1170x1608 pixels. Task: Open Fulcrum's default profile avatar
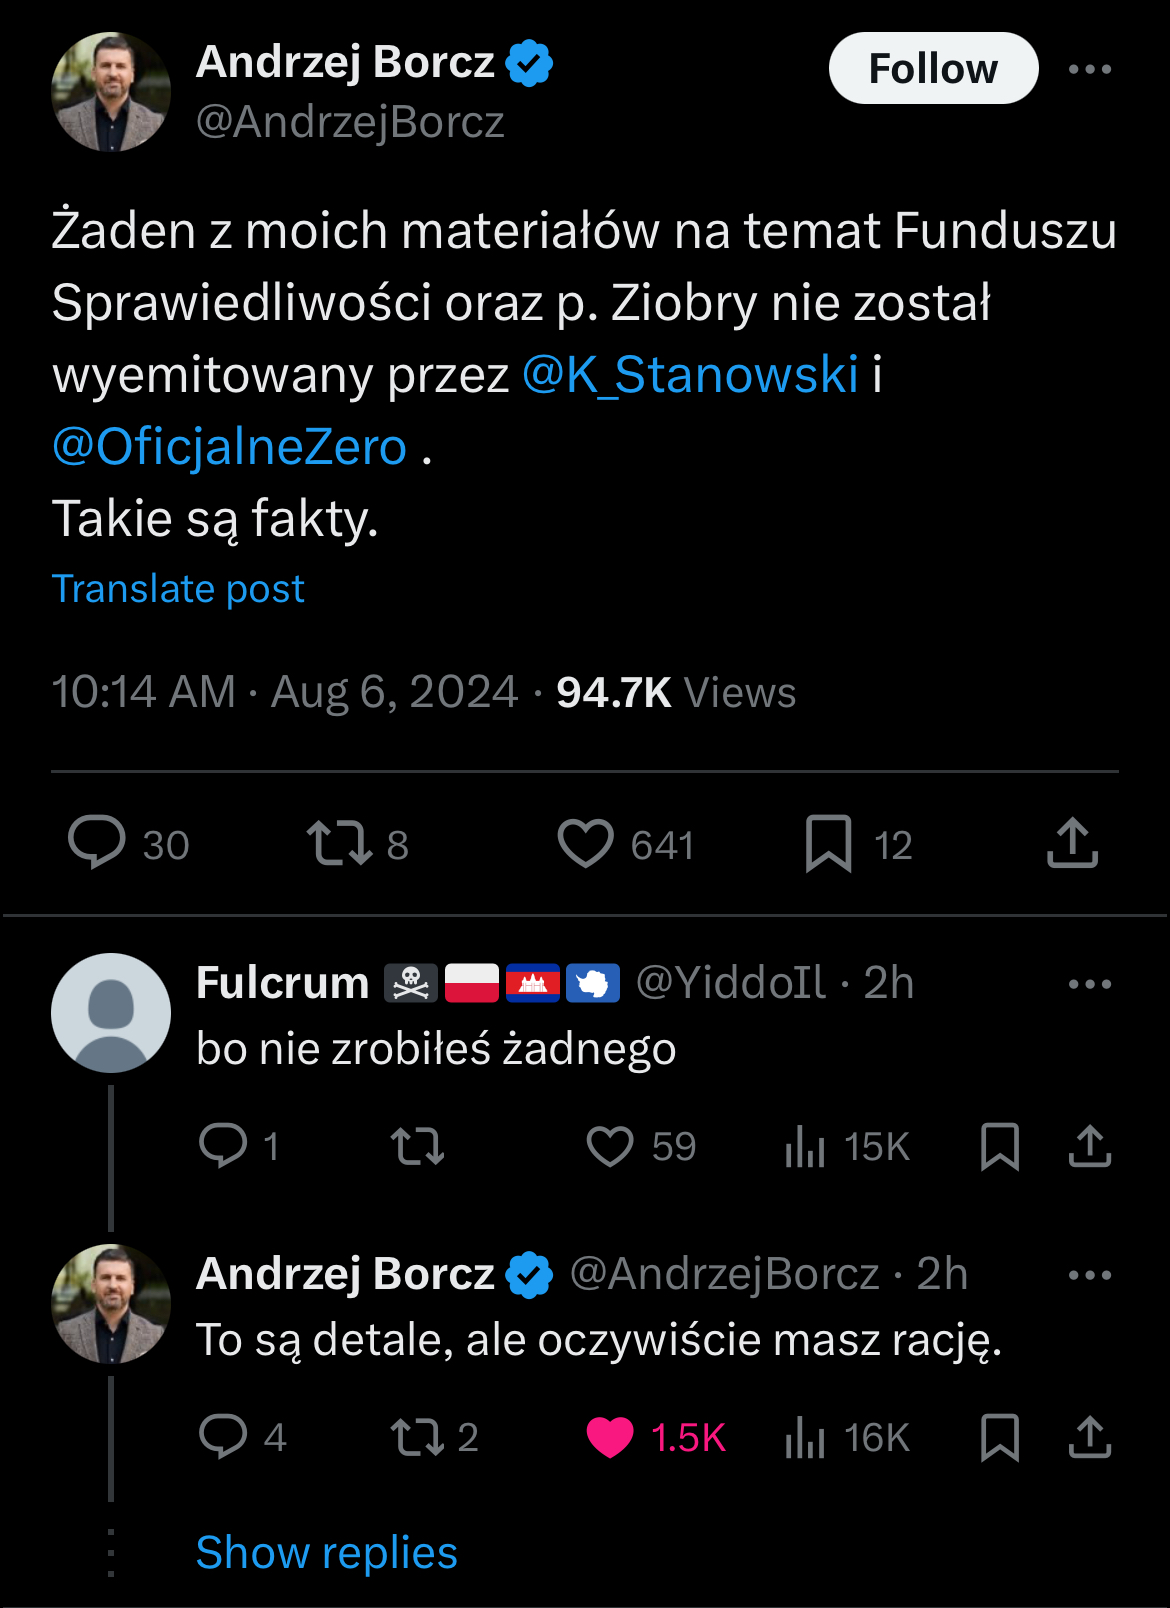(x=111, y=1012)
